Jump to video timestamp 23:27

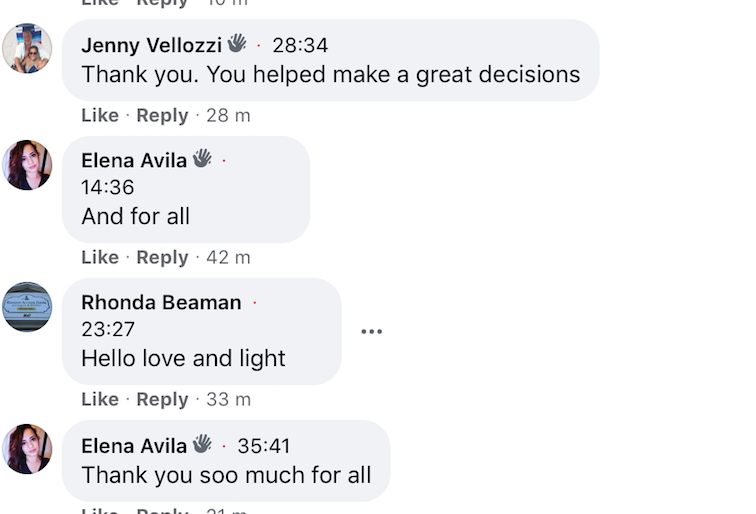[108, 329]
